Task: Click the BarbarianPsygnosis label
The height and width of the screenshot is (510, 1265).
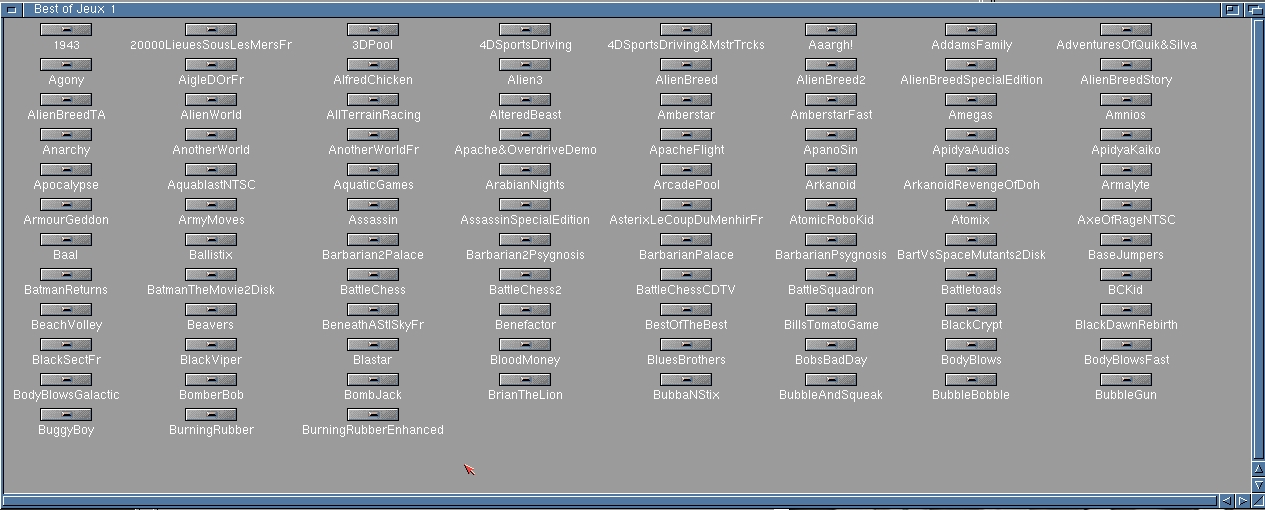Action: (831, 255)
